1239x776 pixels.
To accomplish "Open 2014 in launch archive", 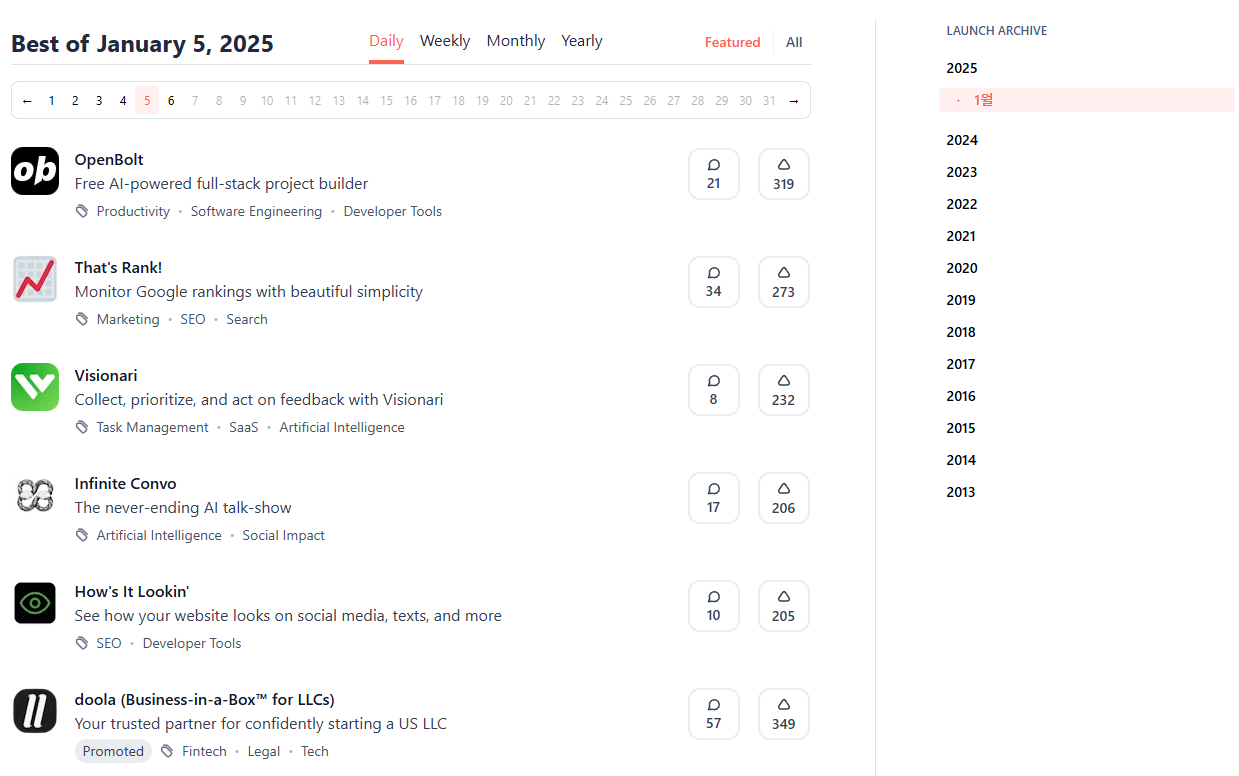I will click(961, 460).
